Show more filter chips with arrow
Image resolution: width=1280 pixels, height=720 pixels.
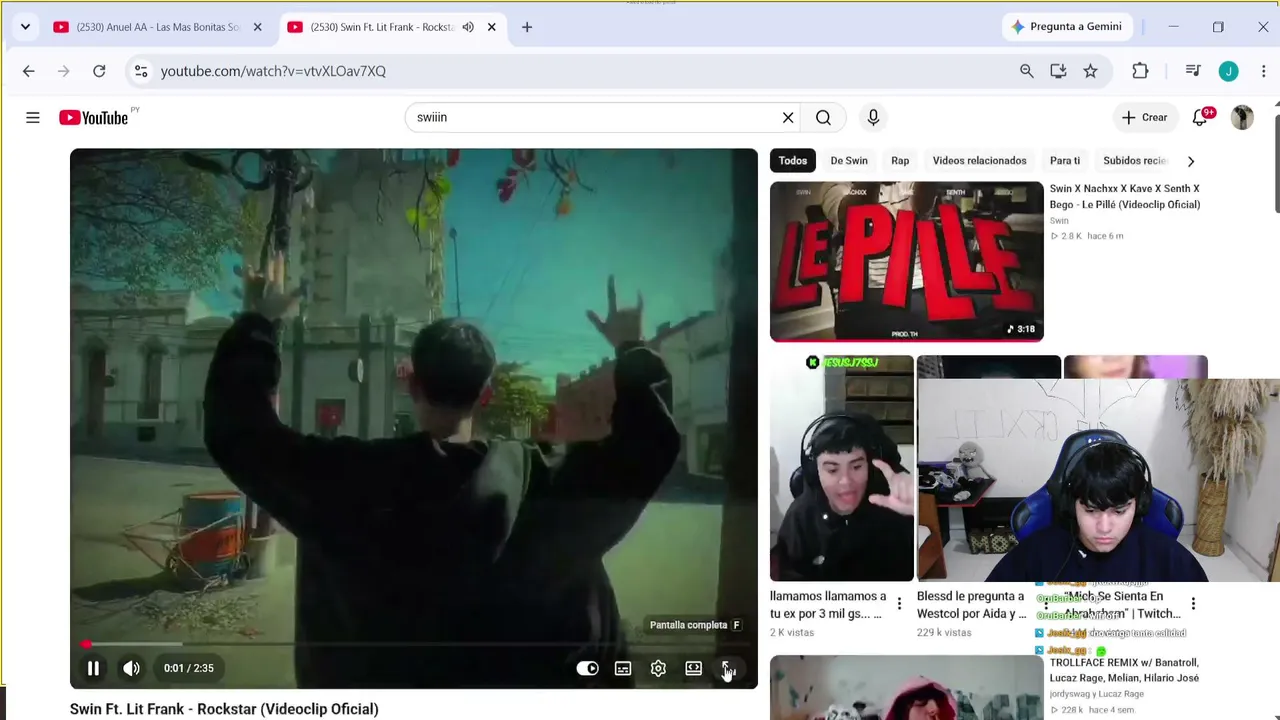point(1190,161)
